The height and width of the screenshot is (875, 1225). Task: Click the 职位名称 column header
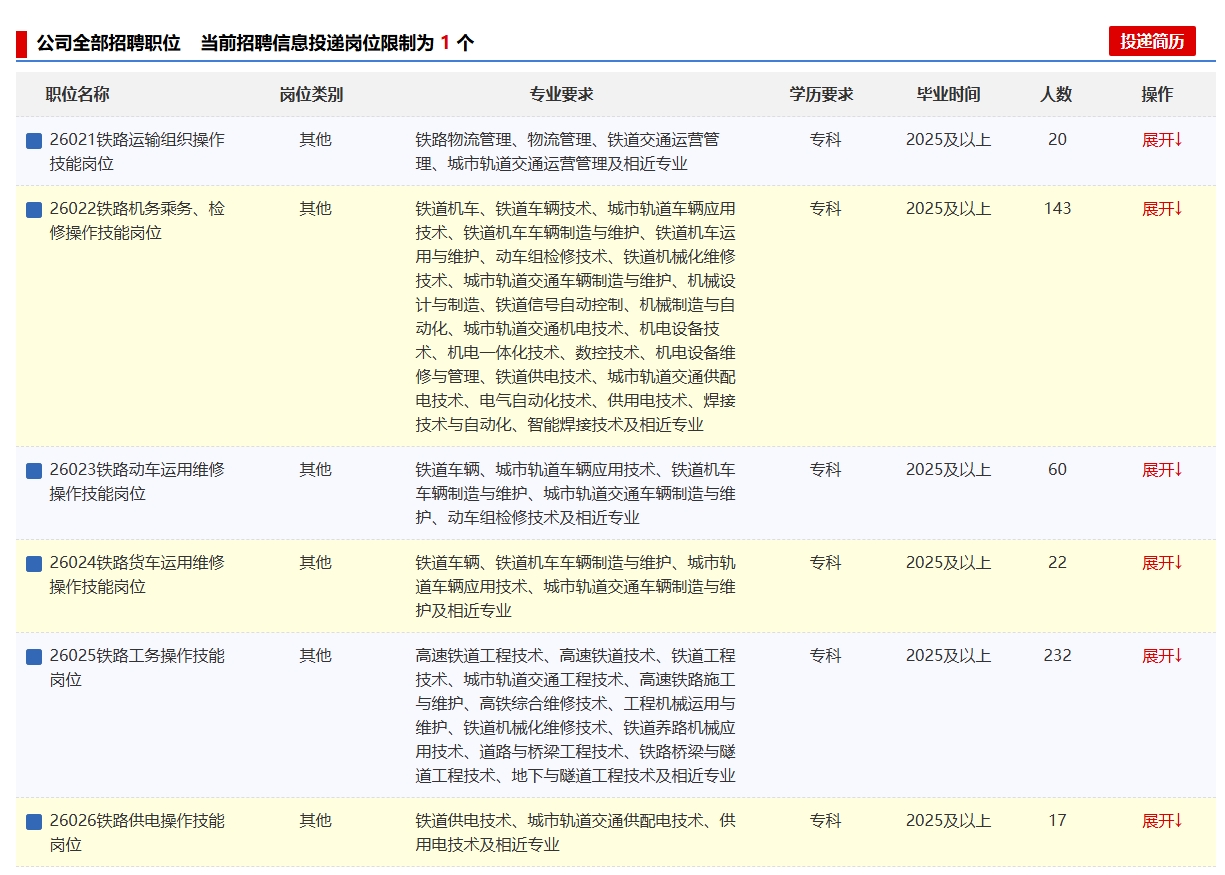click(x=77, y=94)
